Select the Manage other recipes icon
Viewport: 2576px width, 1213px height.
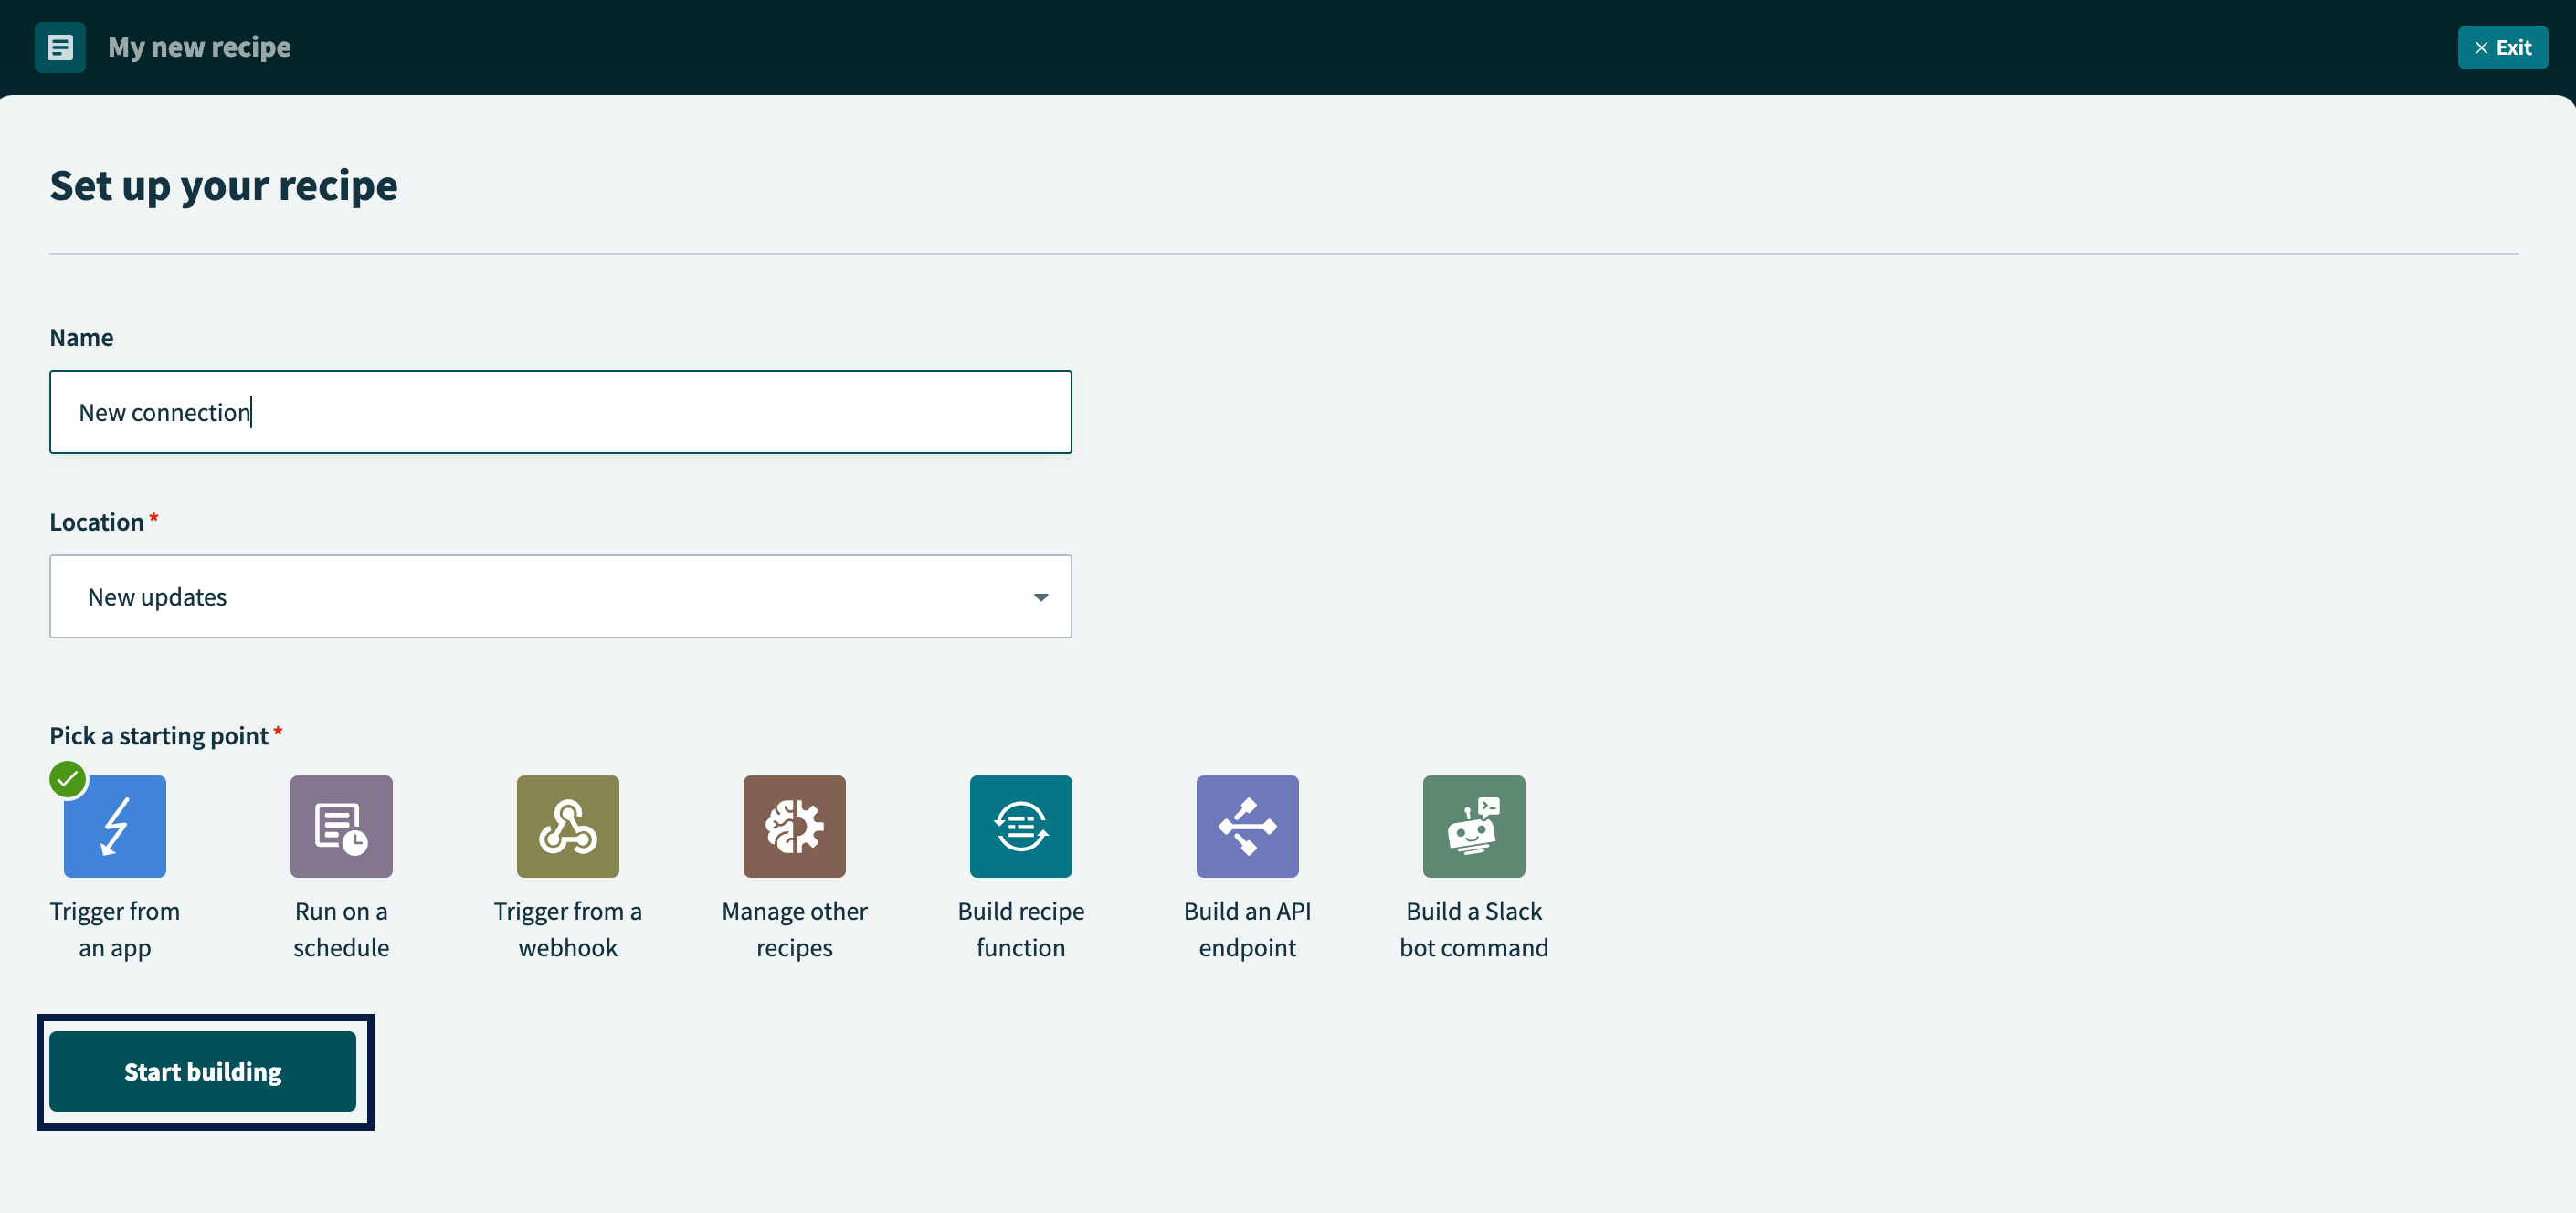[794, 826]
